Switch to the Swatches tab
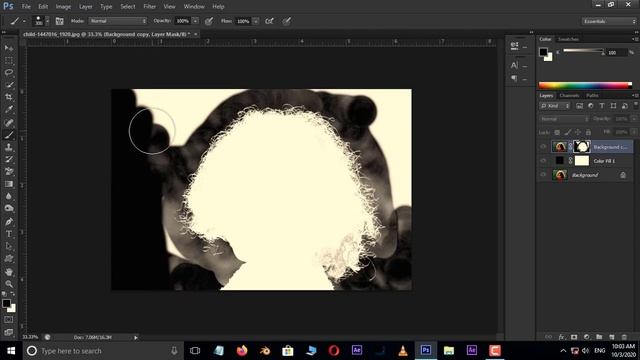 click(x=568, y=39)
